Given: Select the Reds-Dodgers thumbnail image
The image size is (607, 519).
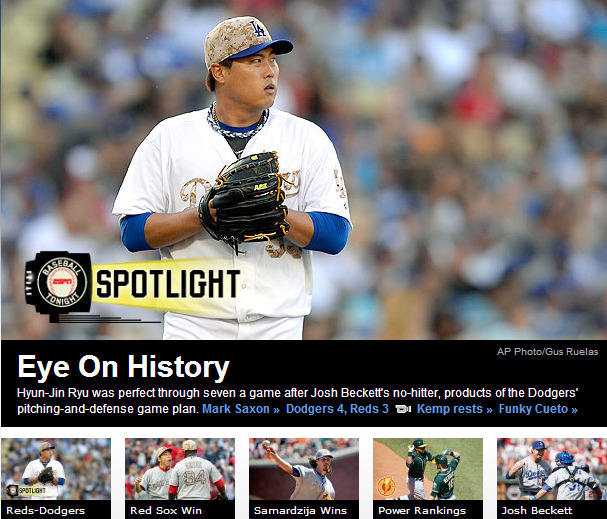Looking at the screenshot, I should click(56, 469).
